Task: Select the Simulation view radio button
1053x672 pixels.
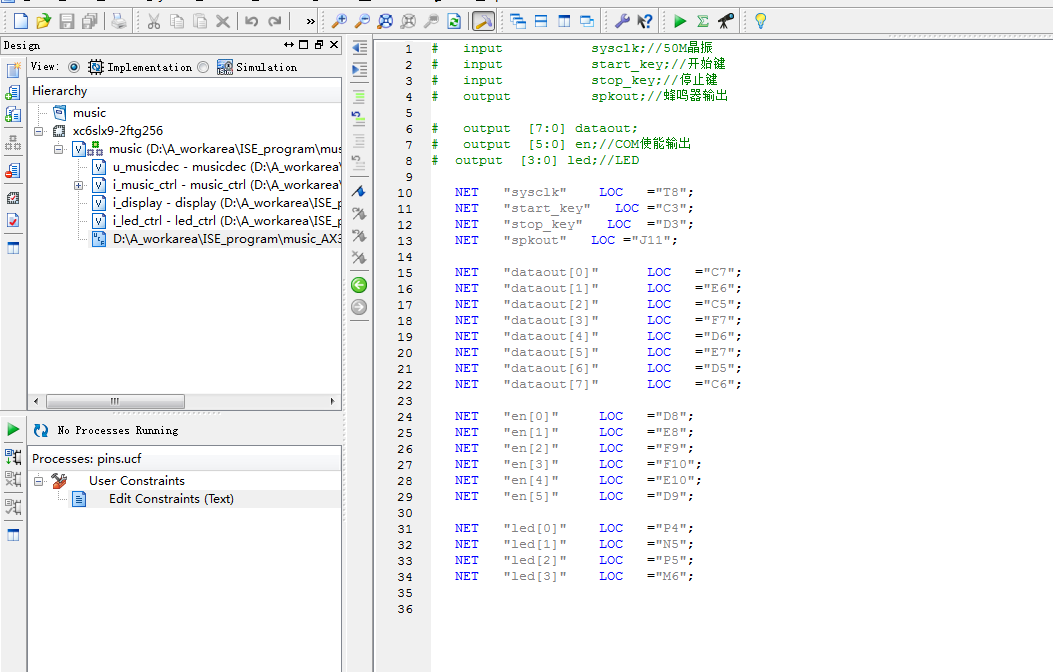Action: (x=203, y=67)
